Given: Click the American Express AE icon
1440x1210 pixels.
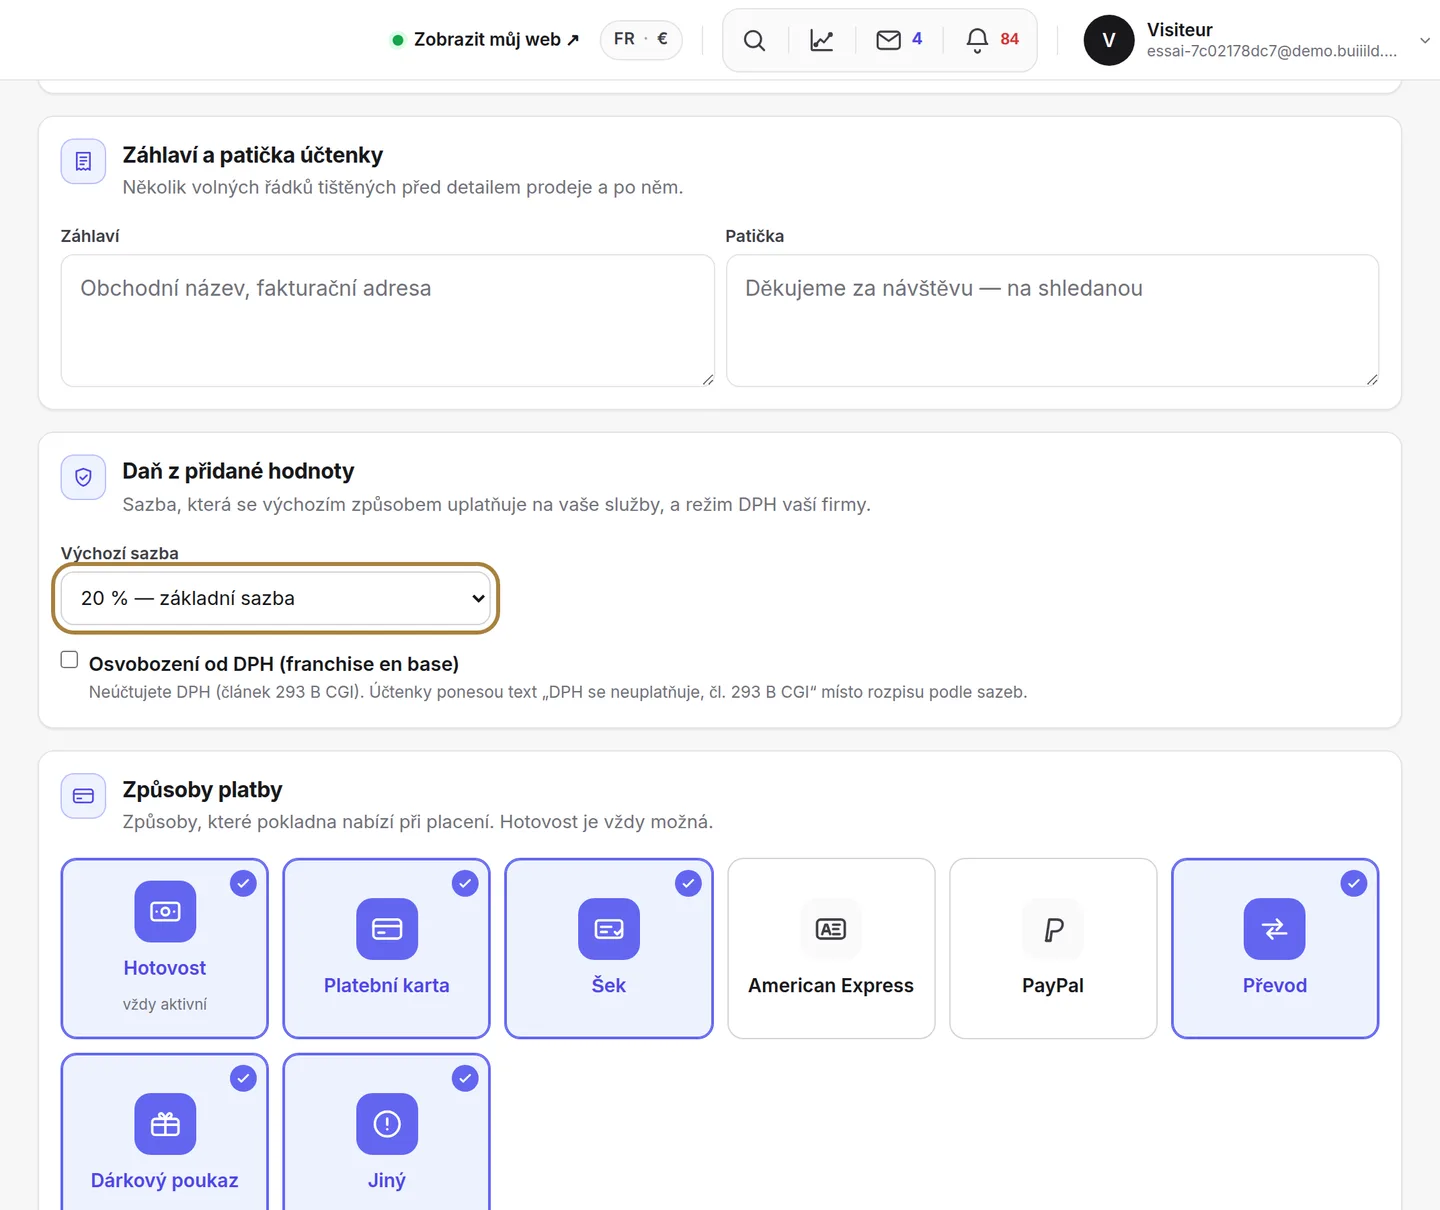Looking at the screenshot, I should [831, 929].
